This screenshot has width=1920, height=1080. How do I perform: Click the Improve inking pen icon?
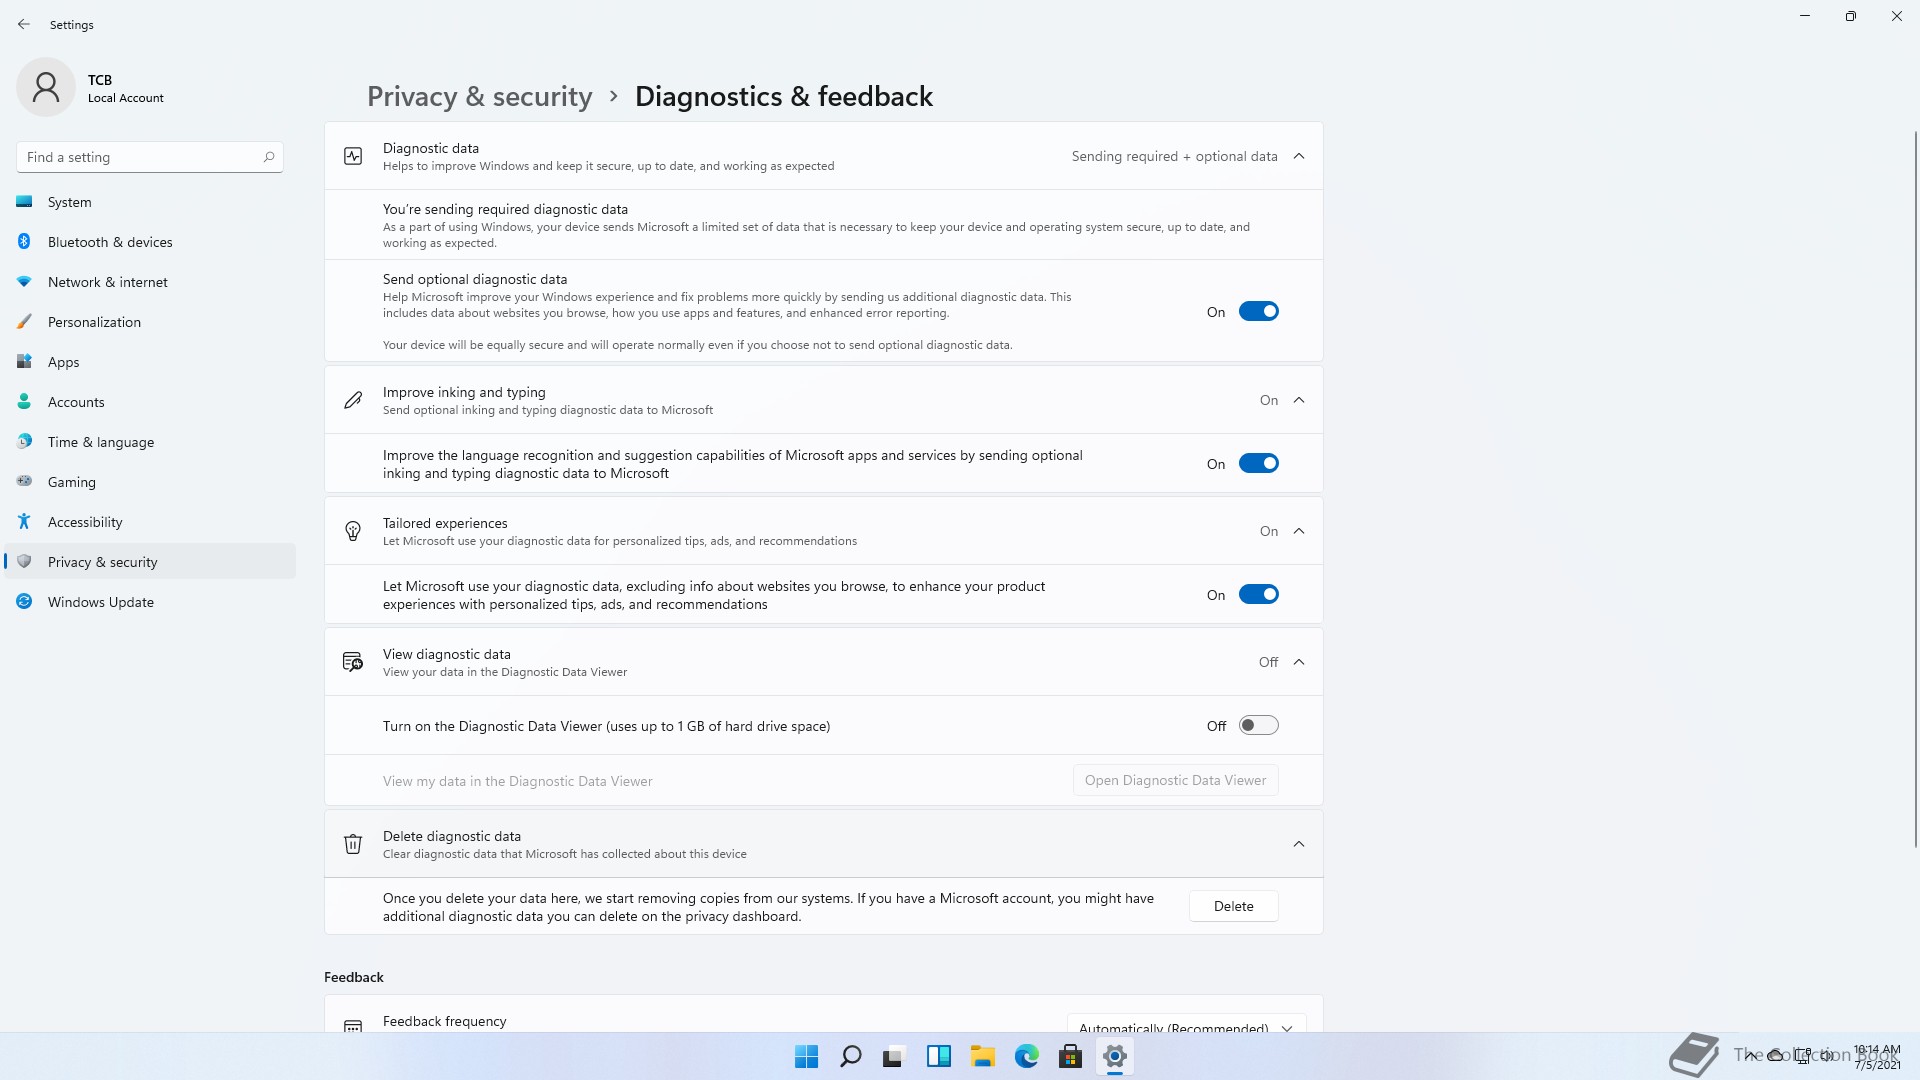tap(353, 400)
